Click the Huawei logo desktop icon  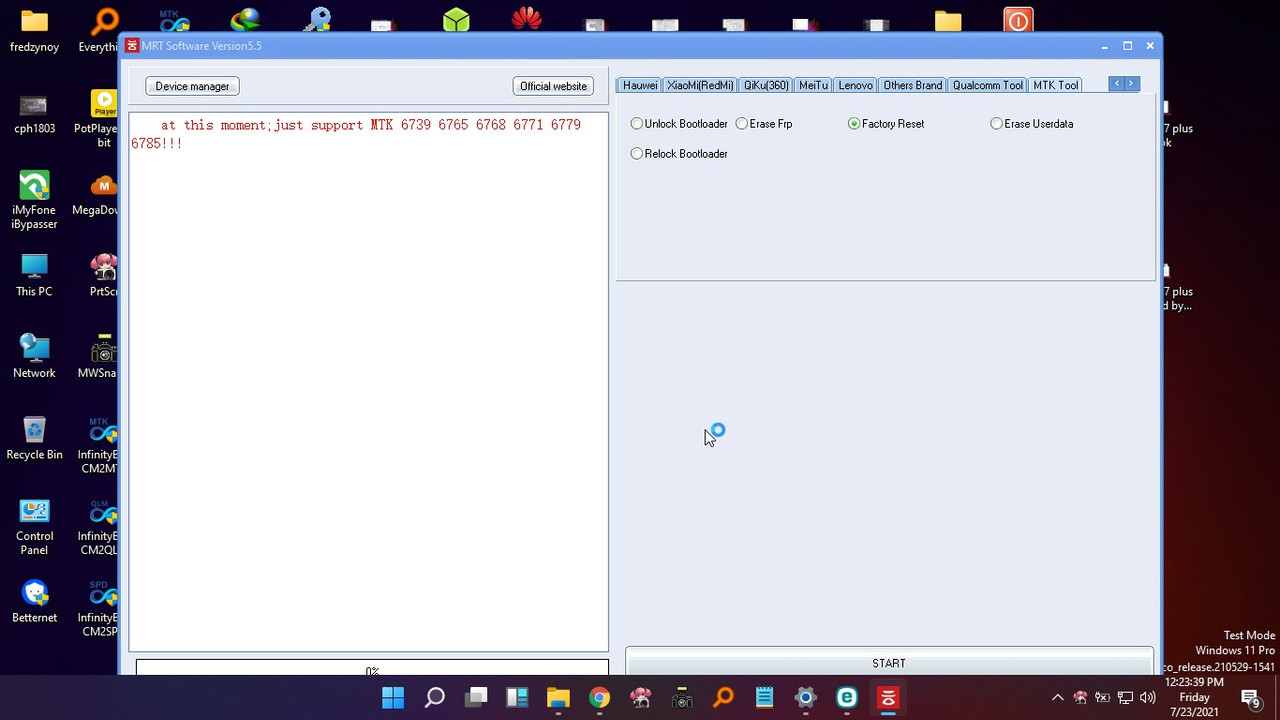click(526, 19)
